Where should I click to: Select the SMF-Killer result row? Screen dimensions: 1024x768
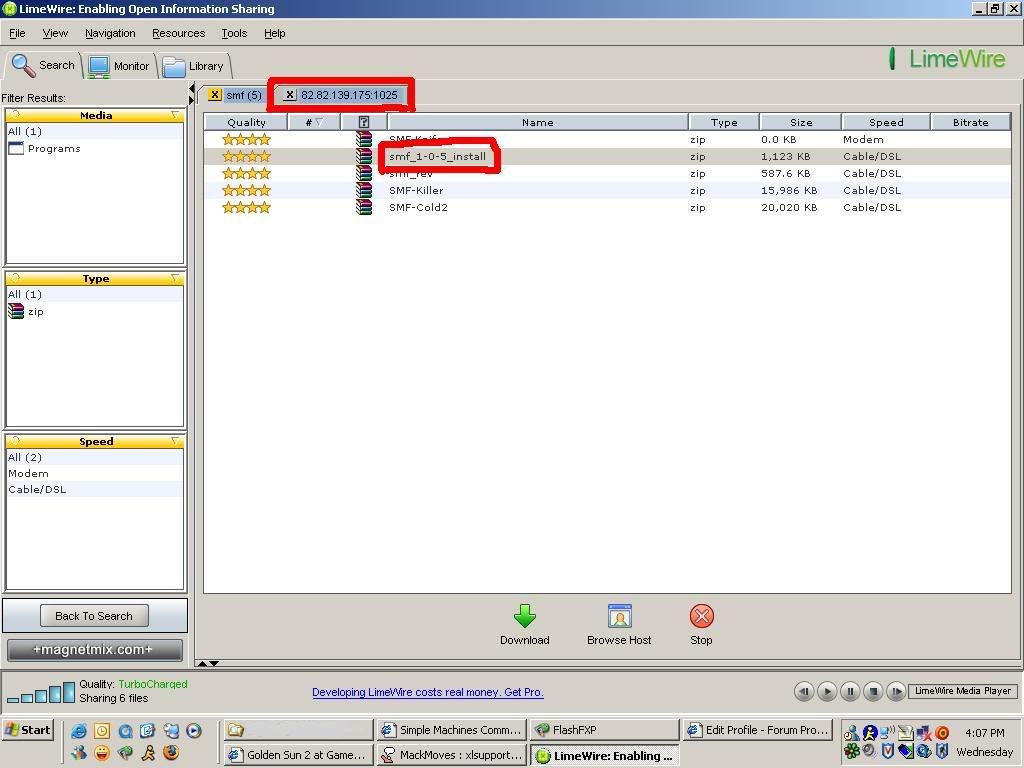pos(607,191)
